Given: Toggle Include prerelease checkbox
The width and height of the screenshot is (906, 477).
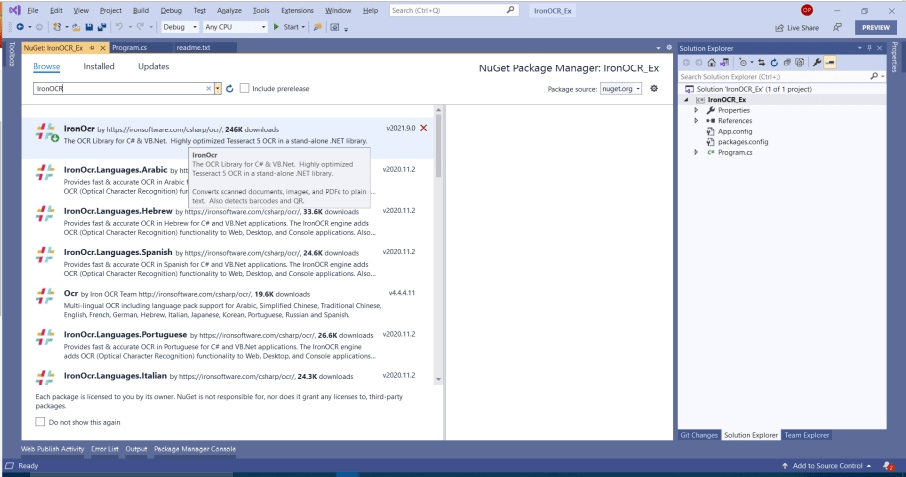Looking at the screenshot, I should point(244,88).
